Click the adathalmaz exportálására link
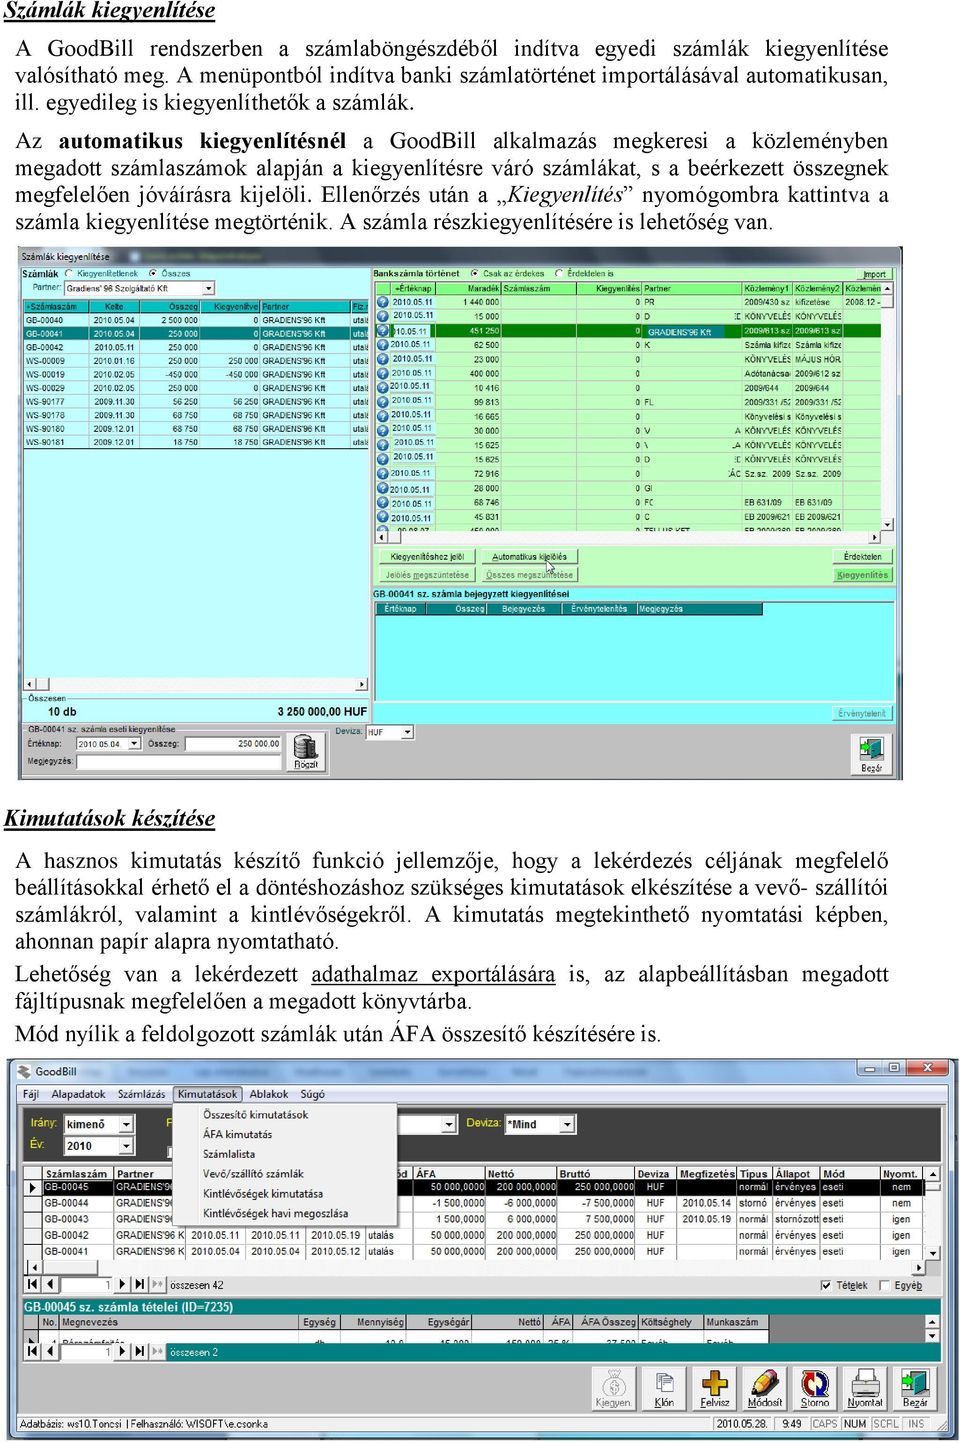This screenshot has width=960, height=1443. (433, 974)
